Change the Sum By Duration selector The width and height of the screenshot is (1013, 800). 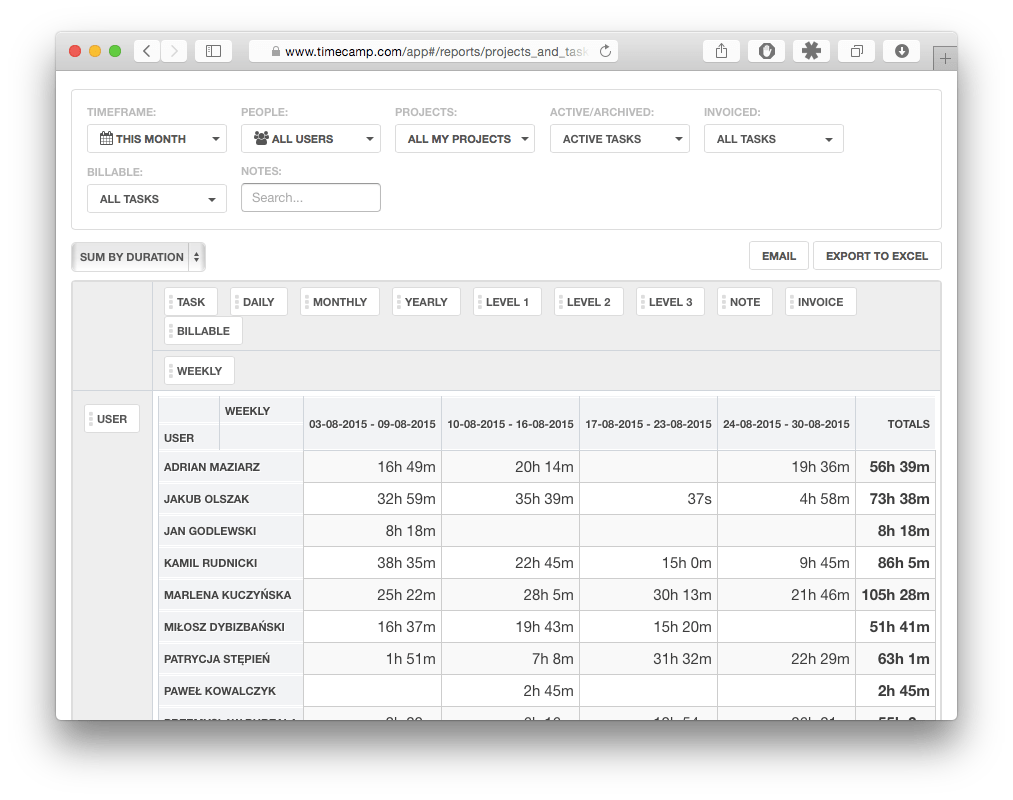pos(138,257)
